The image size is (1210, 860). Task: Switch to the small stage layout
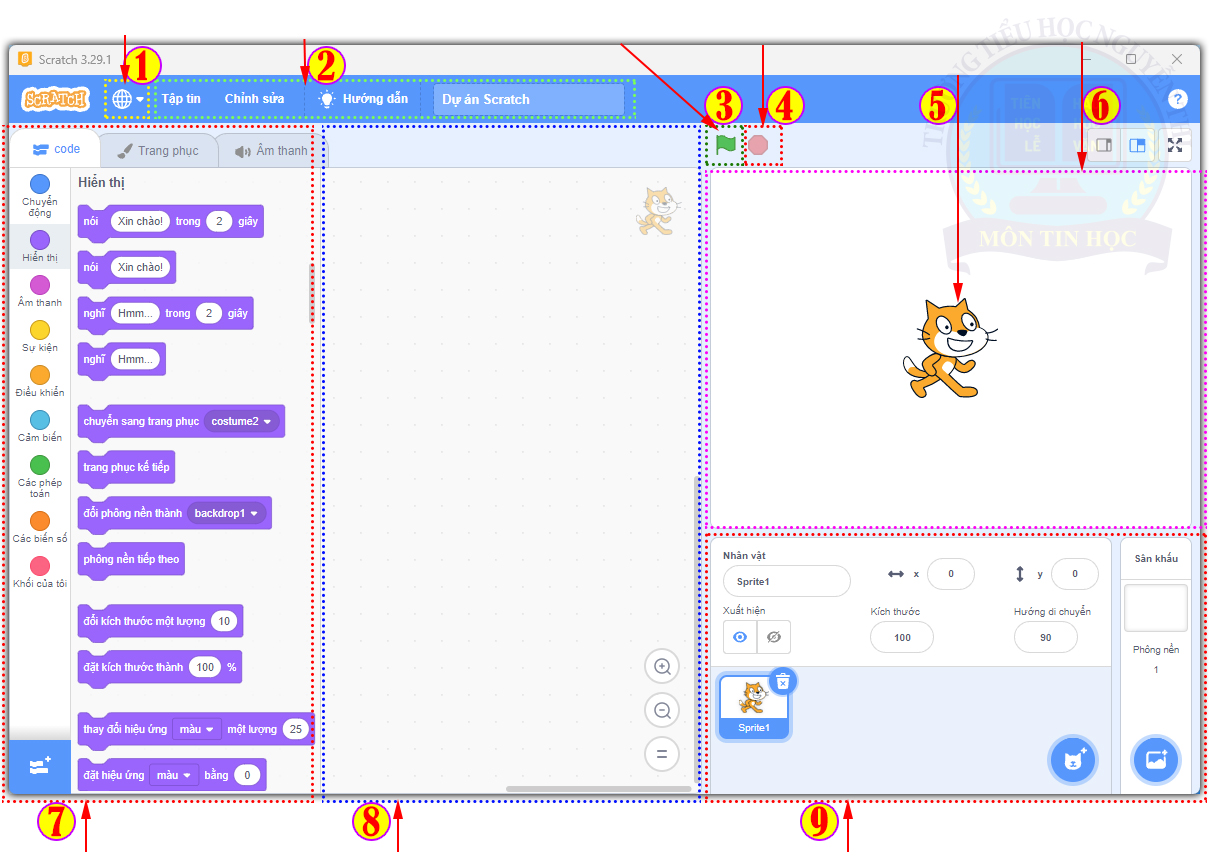pos(1104,146)
